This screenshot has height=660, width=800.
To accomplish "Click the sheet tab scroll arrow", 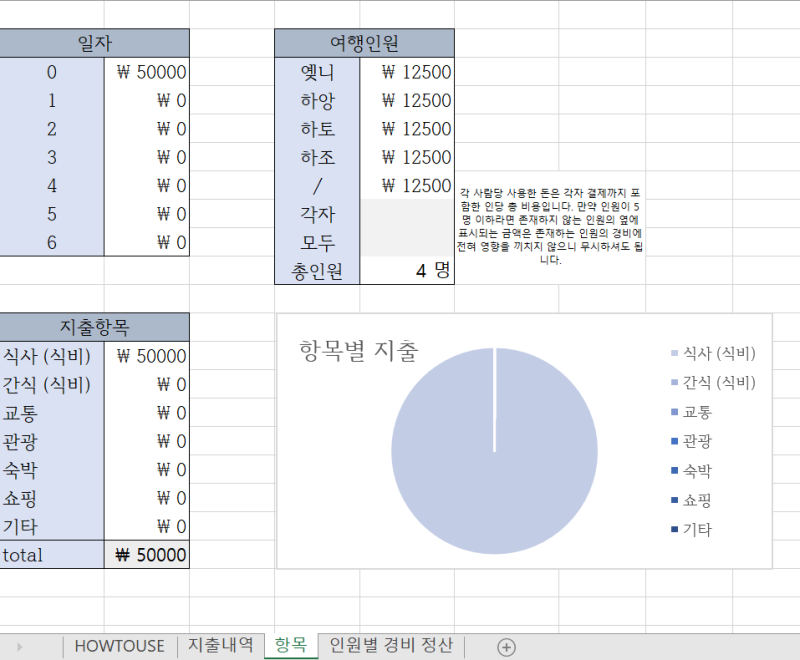I will click(x=20, y=647).
